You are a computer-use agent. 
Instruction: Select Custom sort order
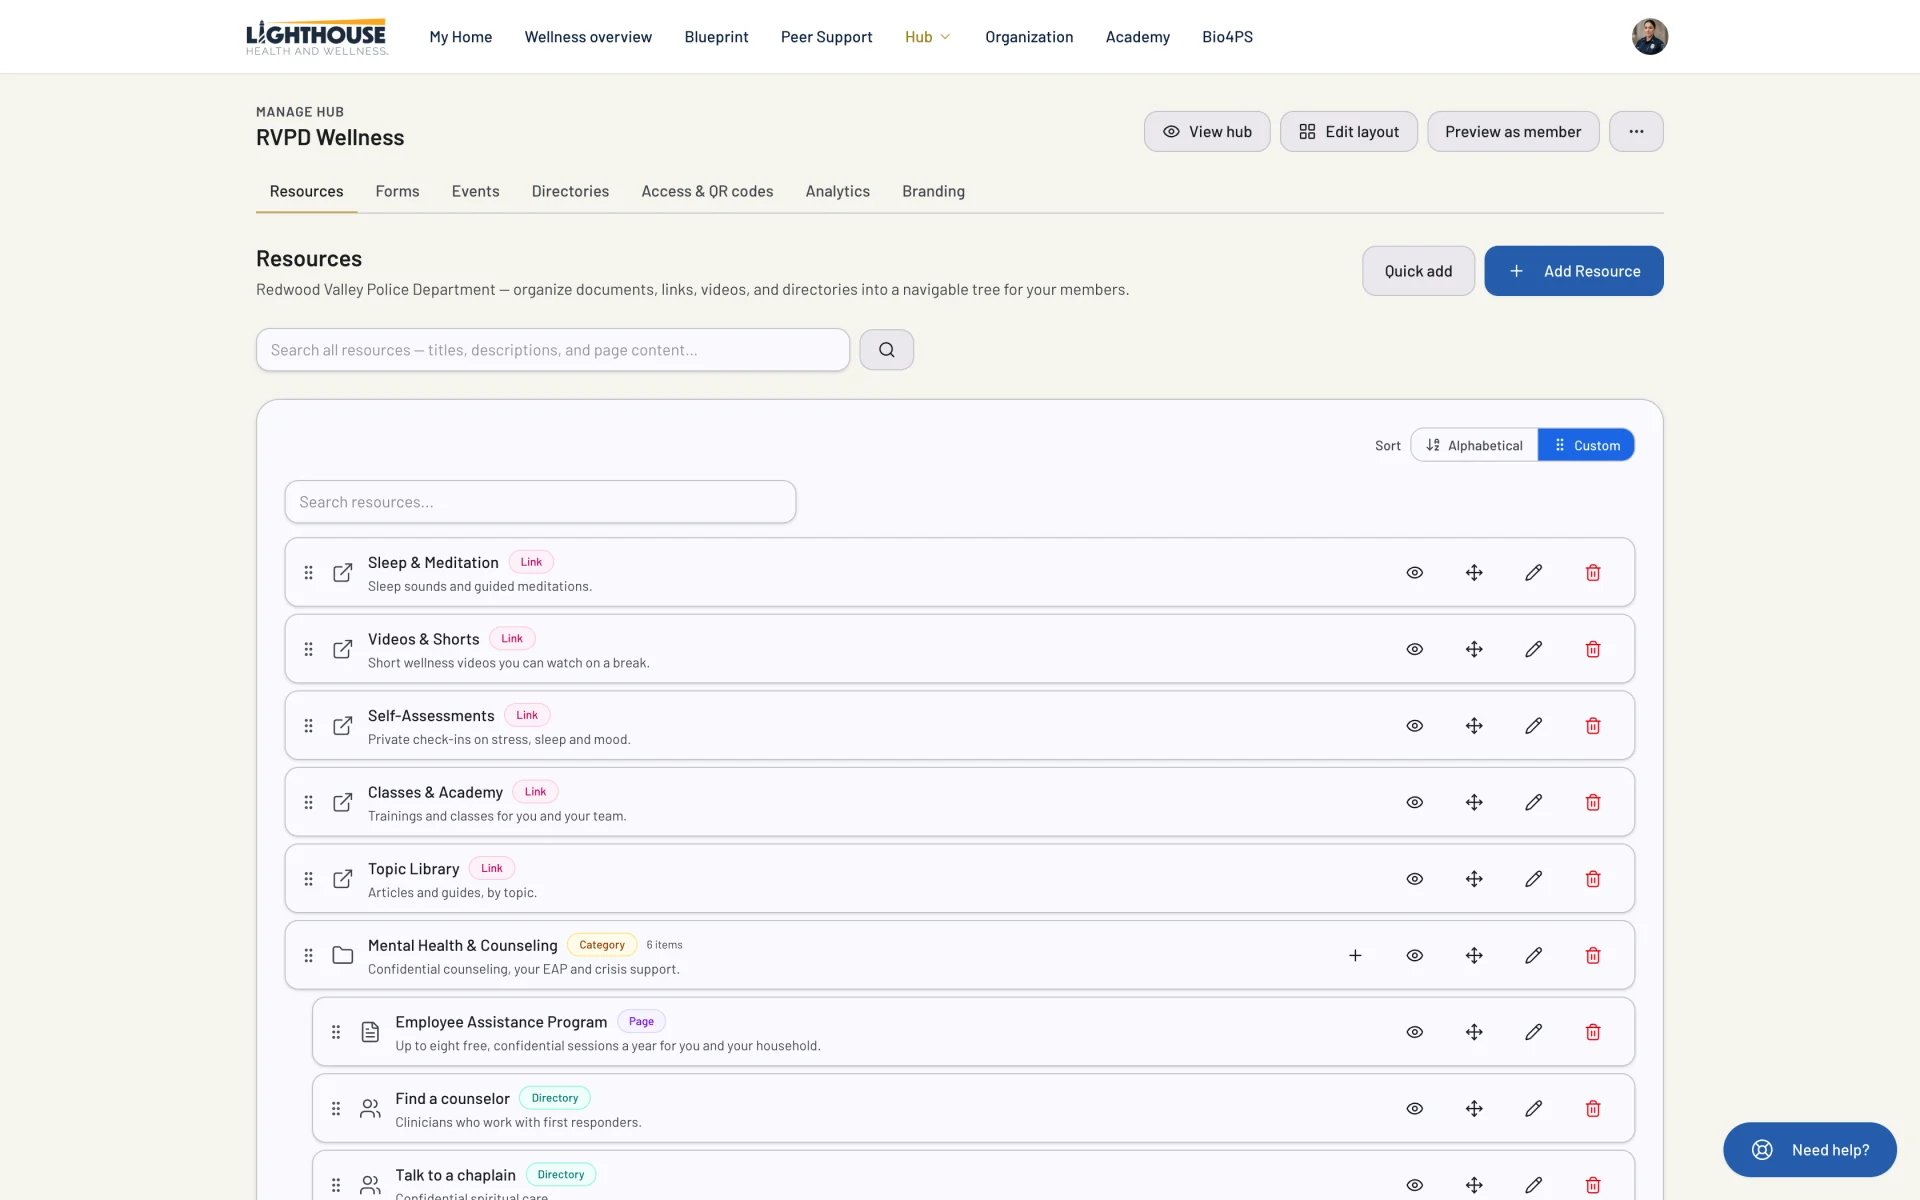[1586, 445]
